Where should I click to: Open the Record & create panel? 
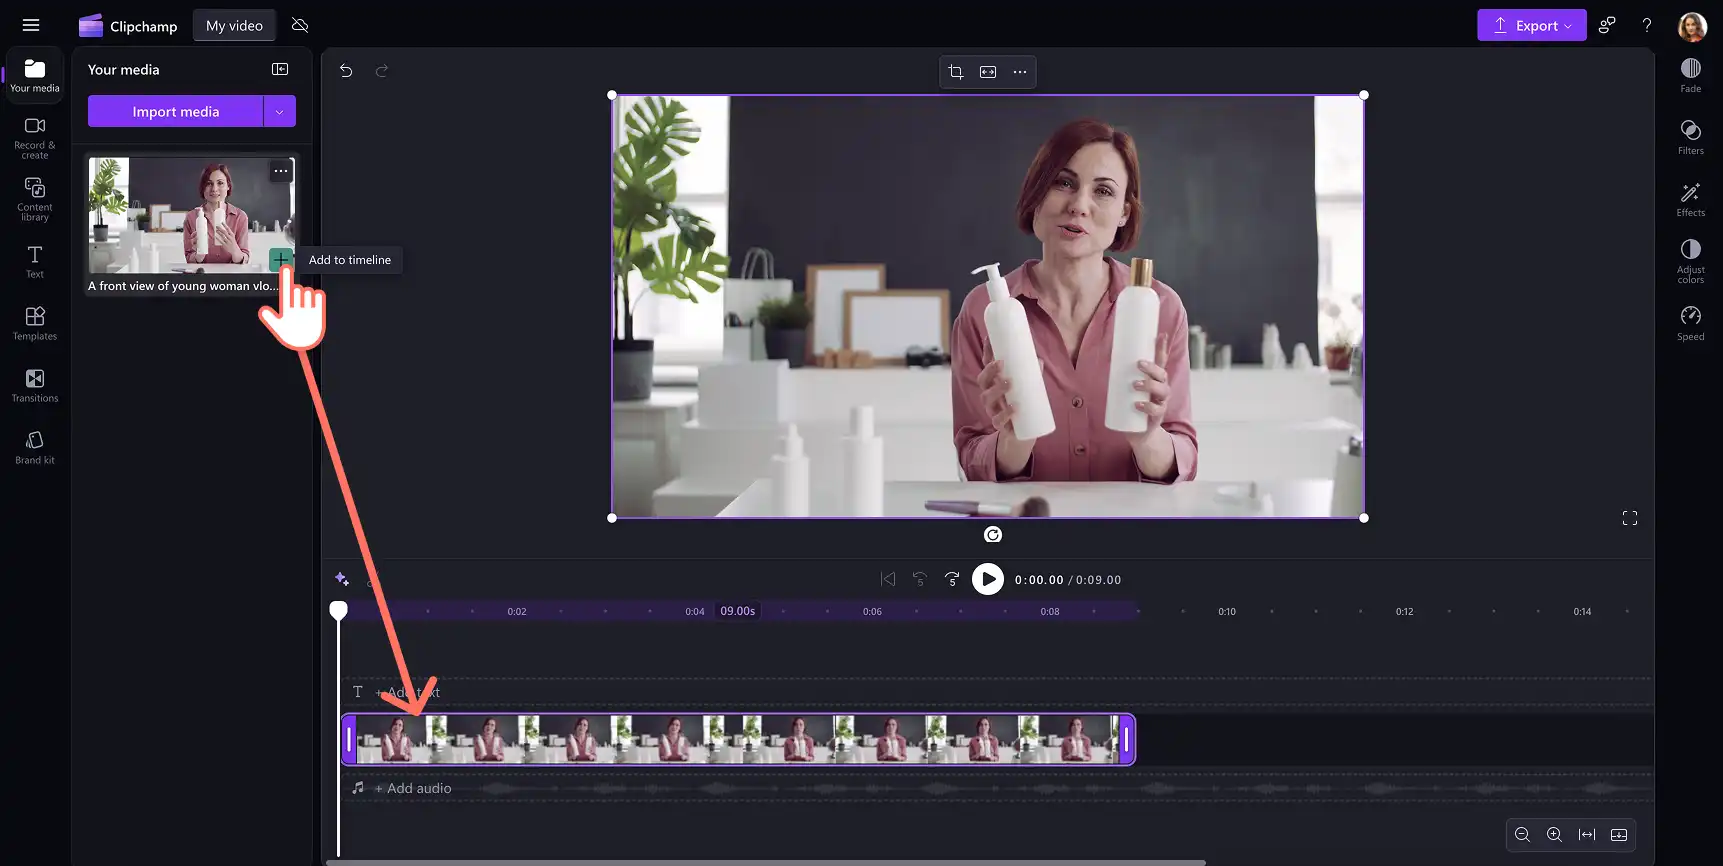35,137
